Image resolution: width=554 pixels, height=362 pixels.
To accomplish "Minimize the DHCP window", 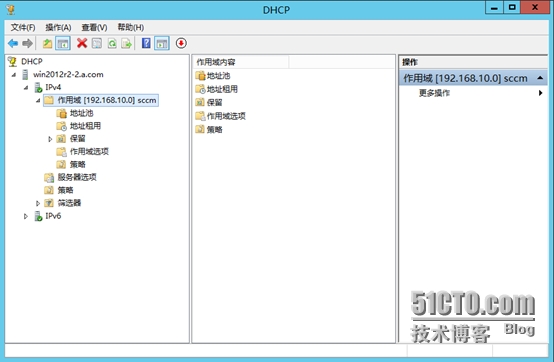I will [494, 8].
